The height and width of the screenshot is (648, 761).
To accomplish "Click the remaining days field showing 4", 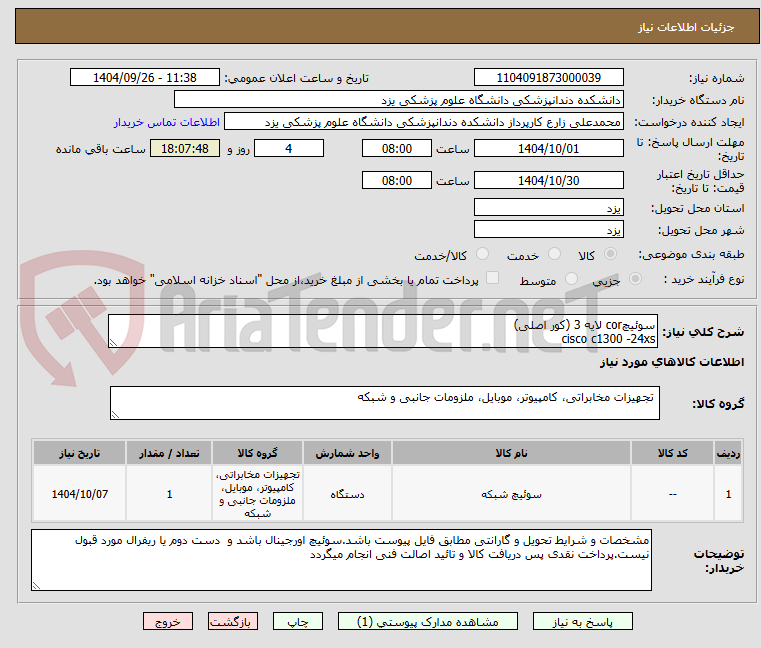I will point(289,149).
